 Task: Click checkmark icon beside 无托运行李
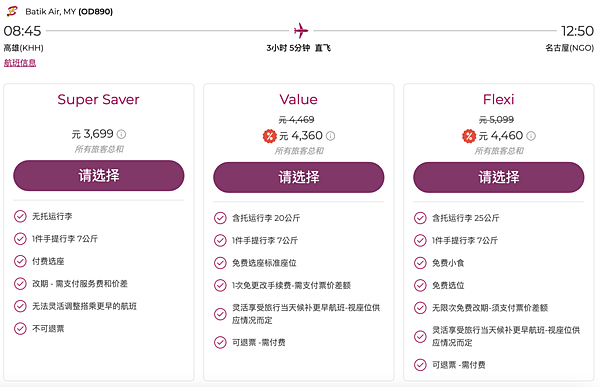click(20, 216)
